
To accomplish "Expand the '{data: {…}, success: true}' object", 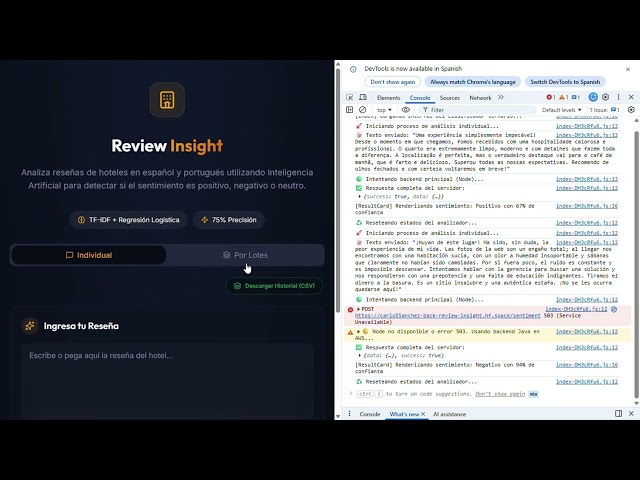I will pyautogui.click(x=360, y=356).
